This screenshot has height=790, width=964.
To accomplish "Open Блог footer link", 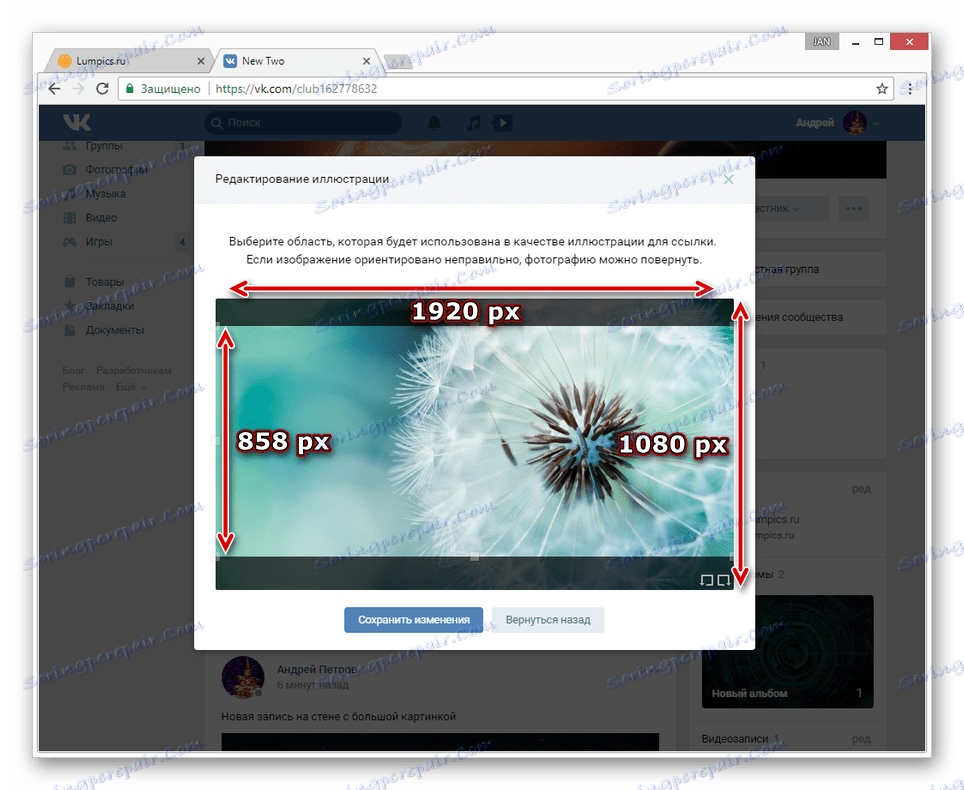I will coord(73,371).
